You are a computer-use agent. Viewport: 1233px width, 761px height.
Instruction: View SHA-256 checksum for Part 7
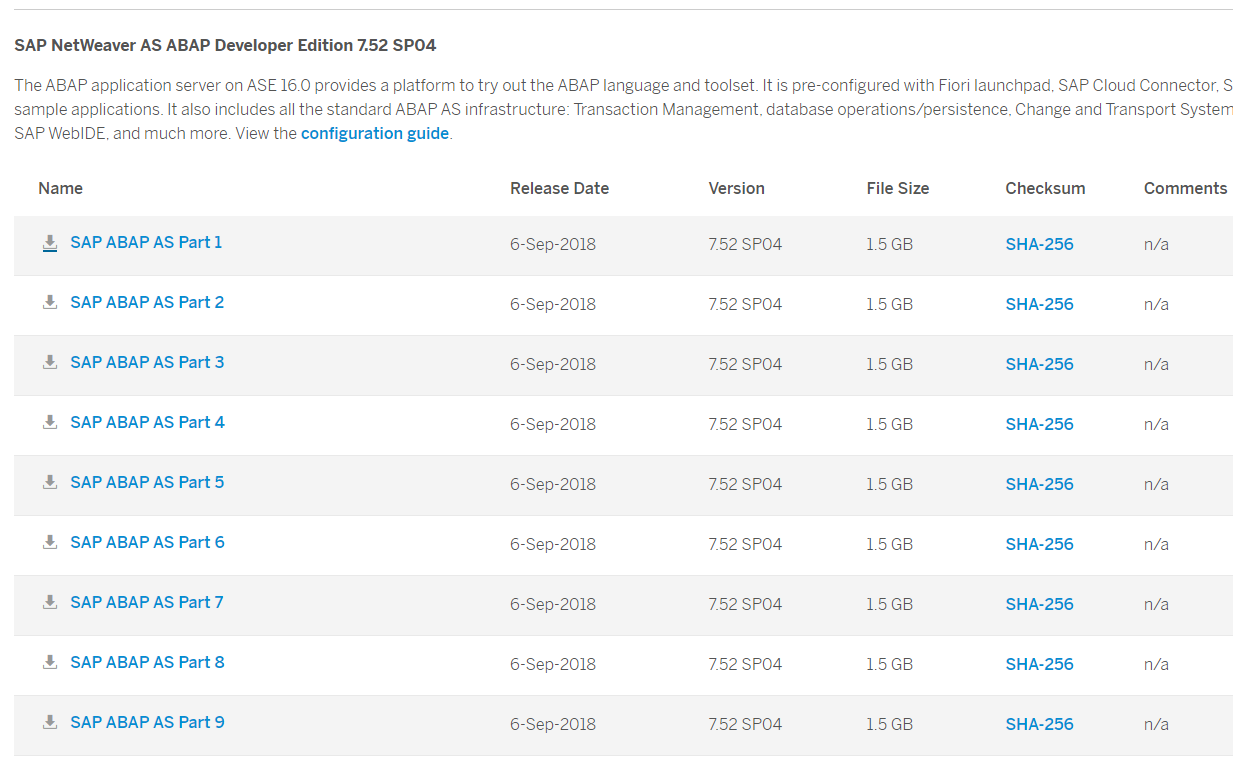(x=1039, y=604)
